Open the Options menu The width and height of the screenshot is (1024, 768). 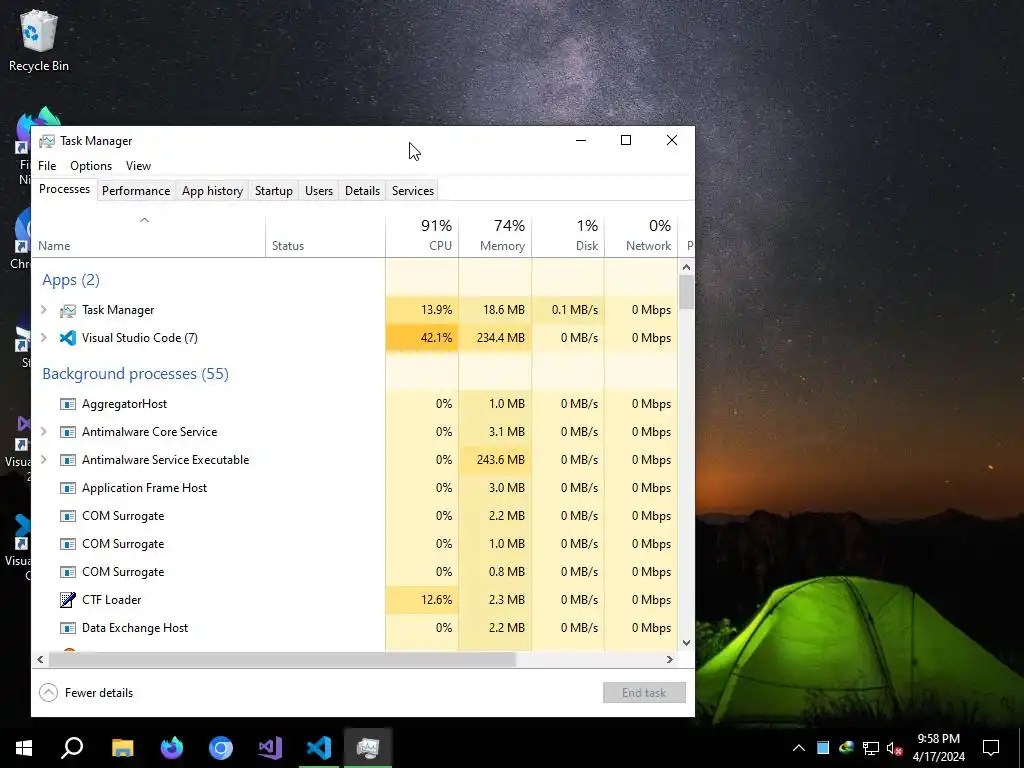91,166
